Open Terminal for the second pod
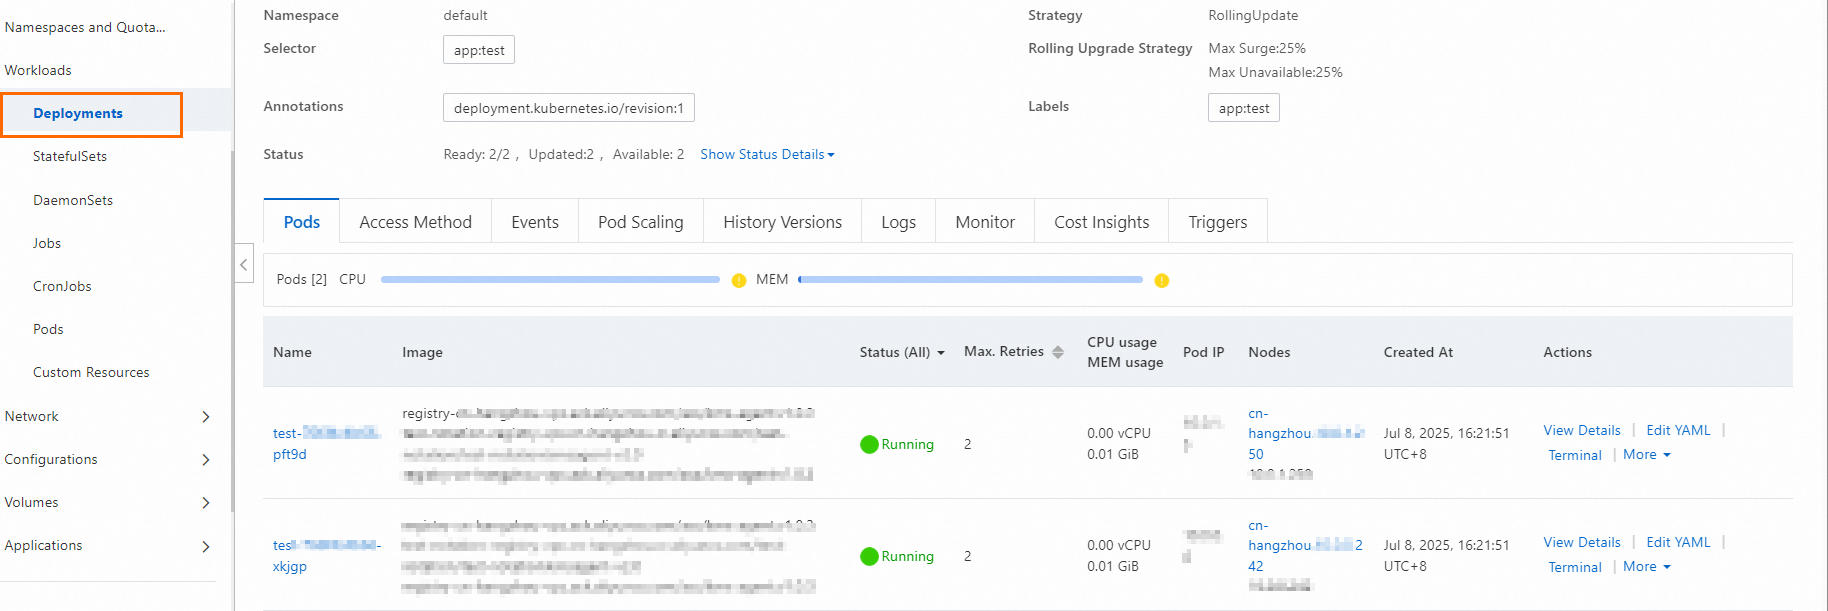Image resolution: width=1828 pixels, height=611 pixels. pyautogui.click(x=1574, y=567)
